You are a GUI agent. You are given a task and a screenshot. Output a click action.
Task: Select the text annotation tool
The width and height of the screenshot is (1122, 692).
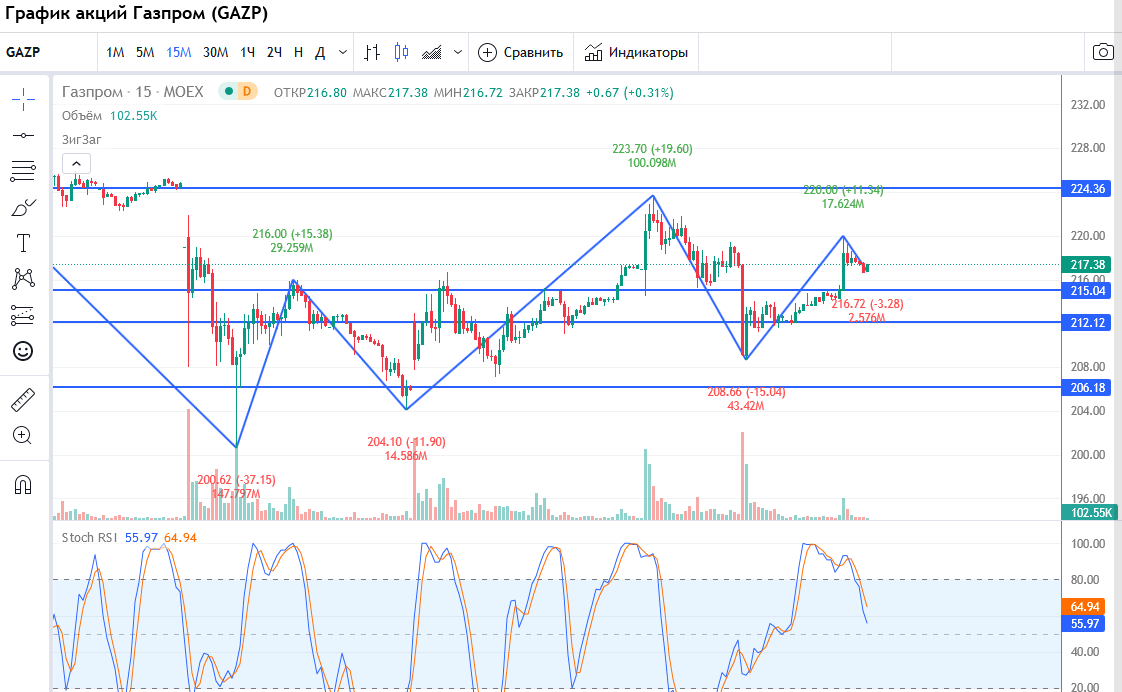point(23,243)
